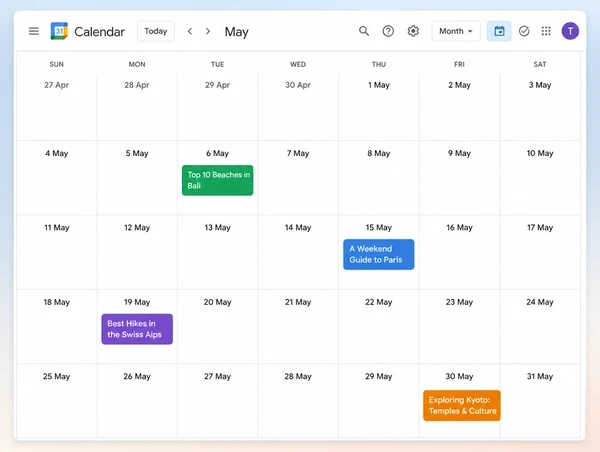Open calendar search
600x452 pixels.
coord(364,31)
